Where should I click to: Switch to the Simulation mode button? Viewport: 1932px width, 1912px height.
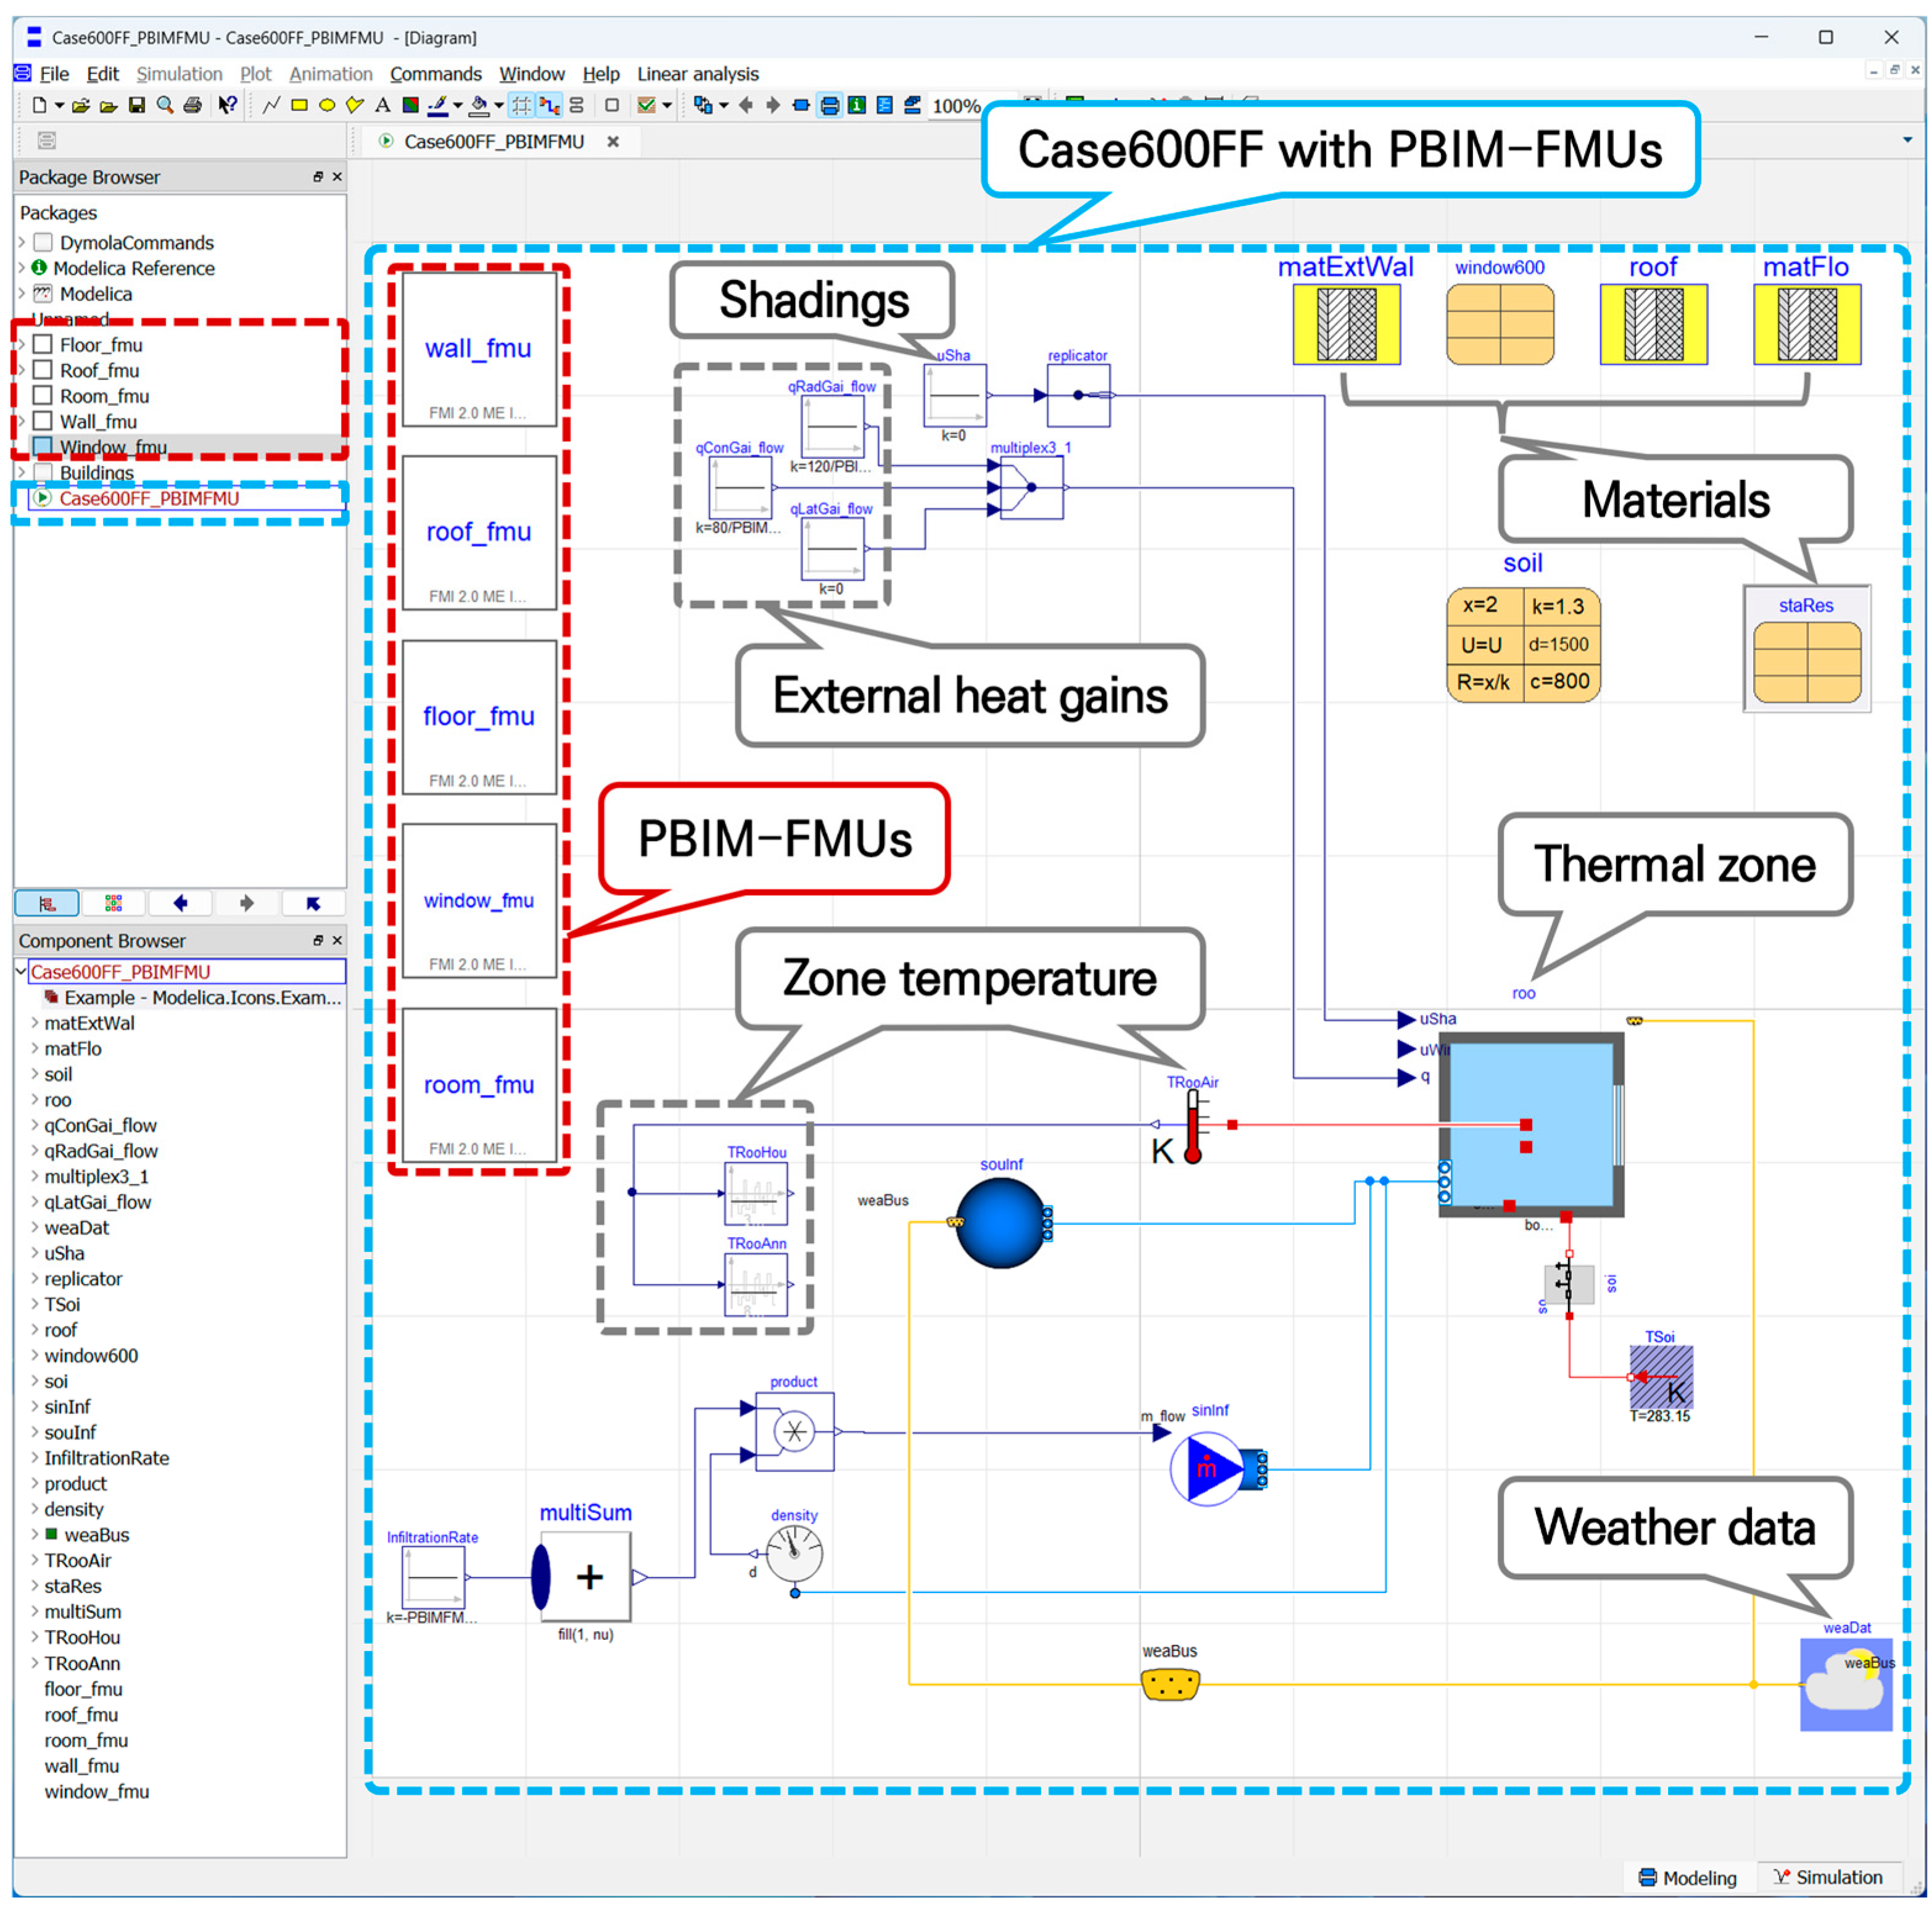(x=1827, y=1877)
